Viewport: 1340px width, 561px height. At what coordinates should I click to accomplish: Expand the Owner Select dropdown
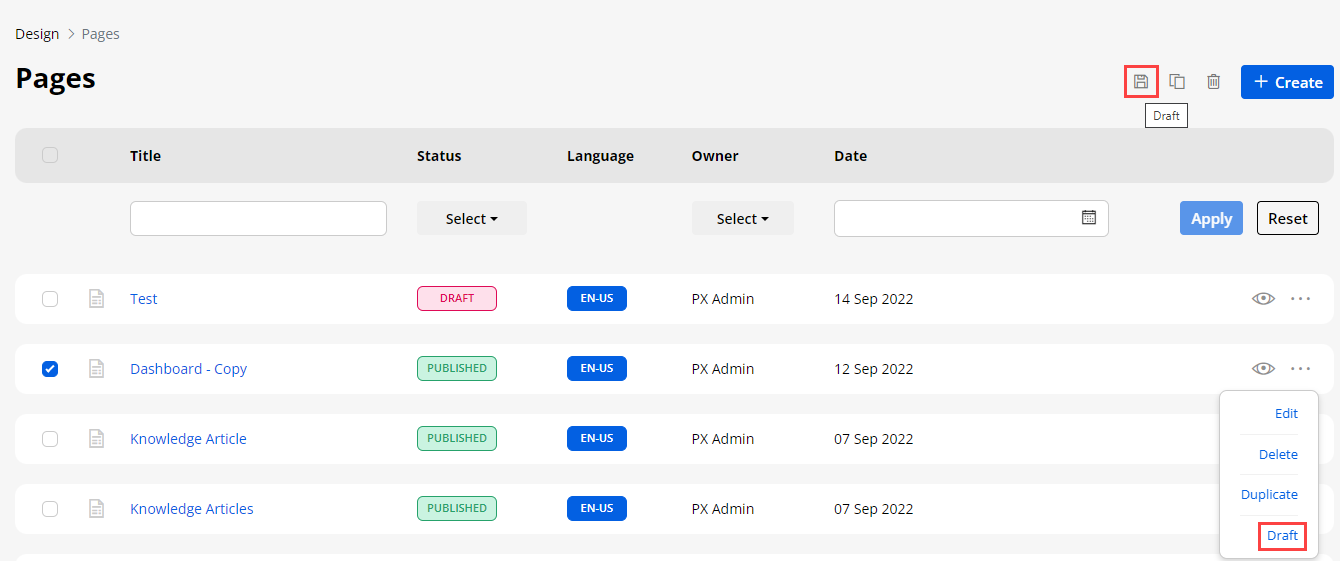coord(742,219)
